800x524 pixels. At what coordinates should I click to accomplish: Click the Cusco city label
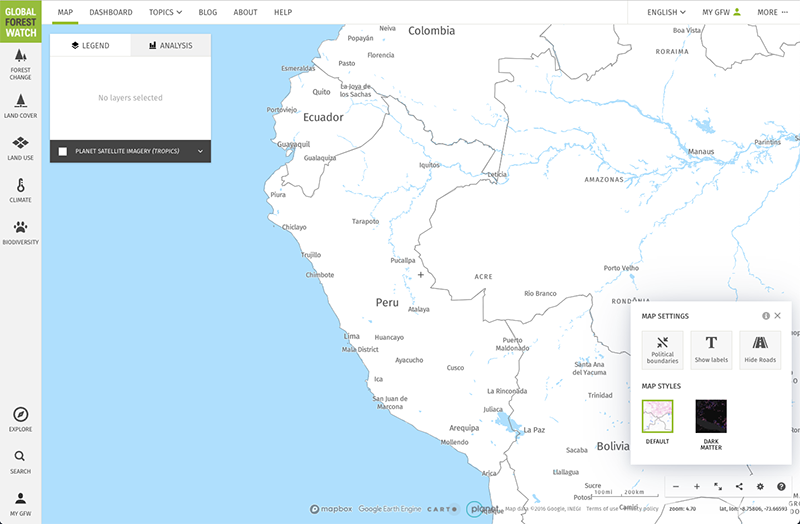pos(455,368)
